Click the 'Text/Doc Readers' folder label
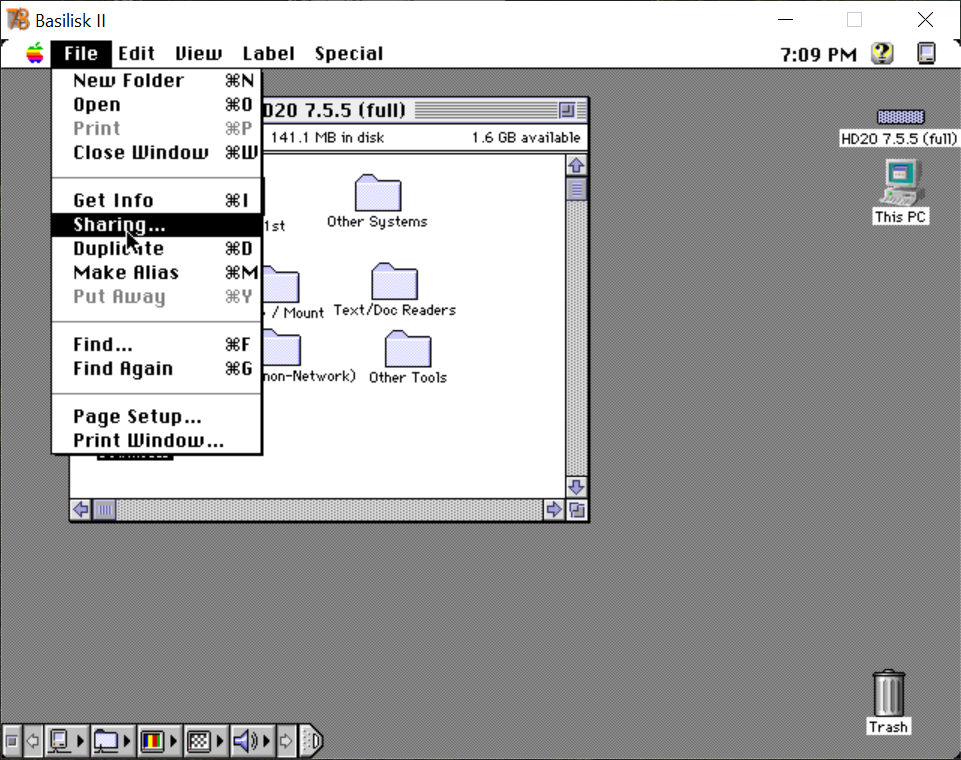This screenshot has height=760, width=961. click(x=395, y=310)
